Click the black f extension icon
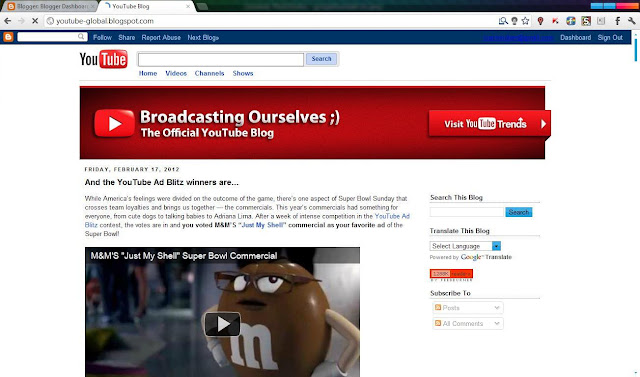 coord(618,21)
